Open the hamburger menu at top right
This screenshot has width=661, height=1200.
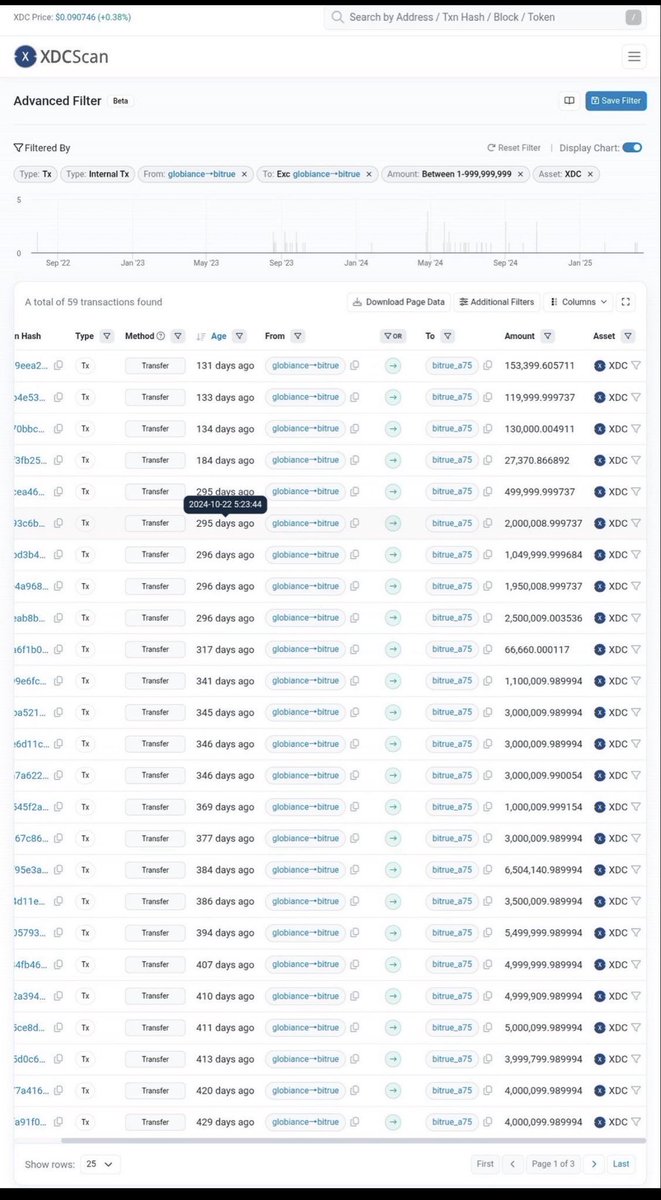coord(634,57)
